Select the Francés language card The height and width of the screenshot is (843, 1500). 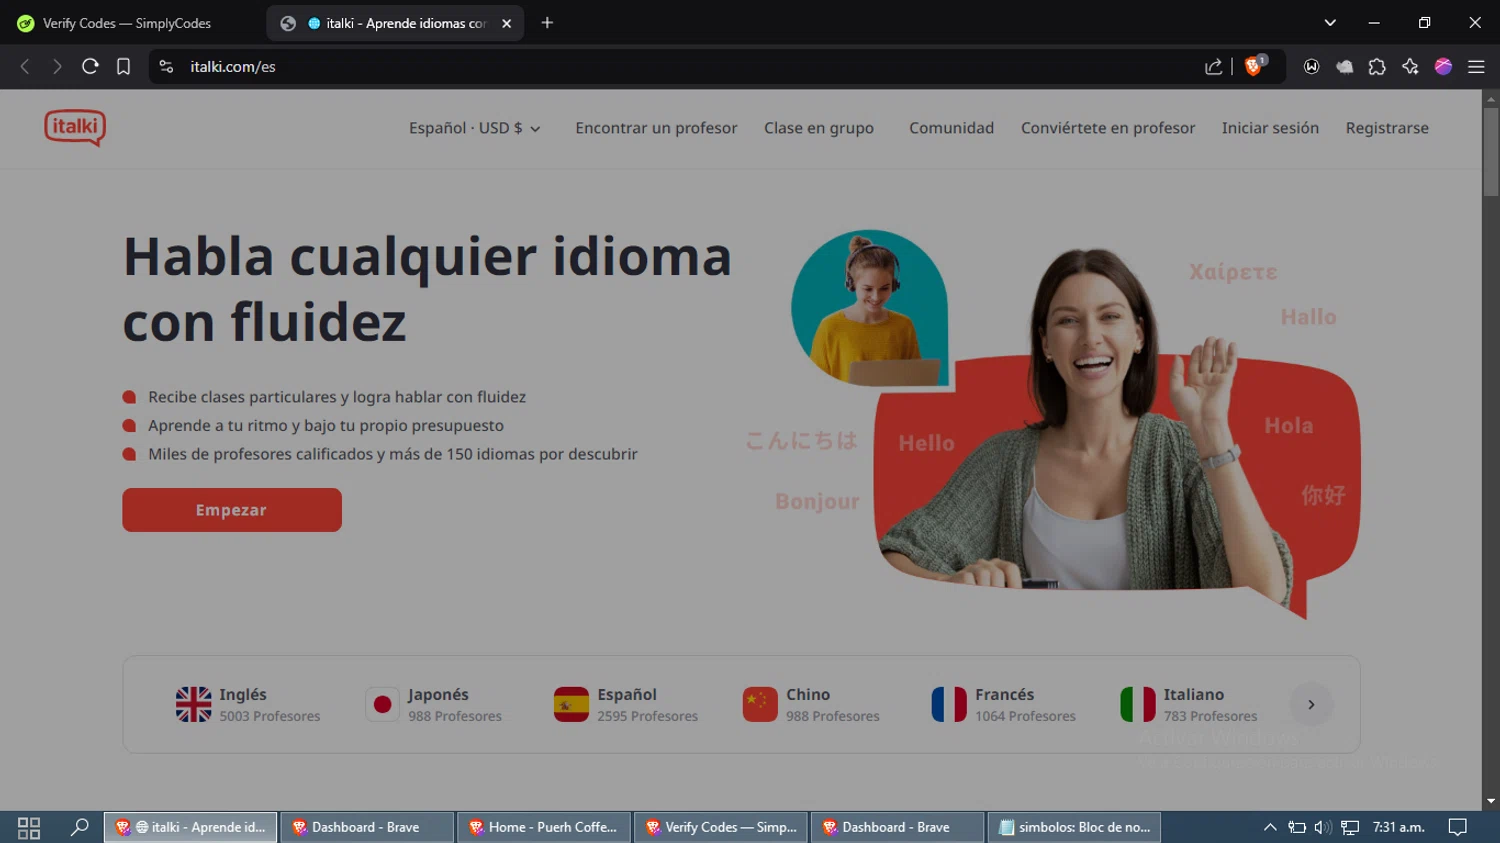point(1003,705)
